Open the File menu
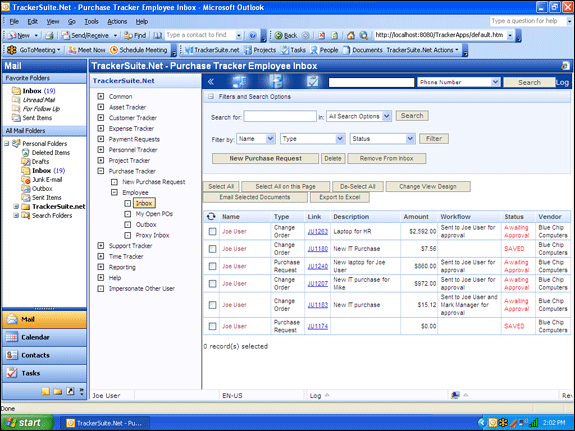The height and width of the screenshot is (431, 575). coord(14,21)
